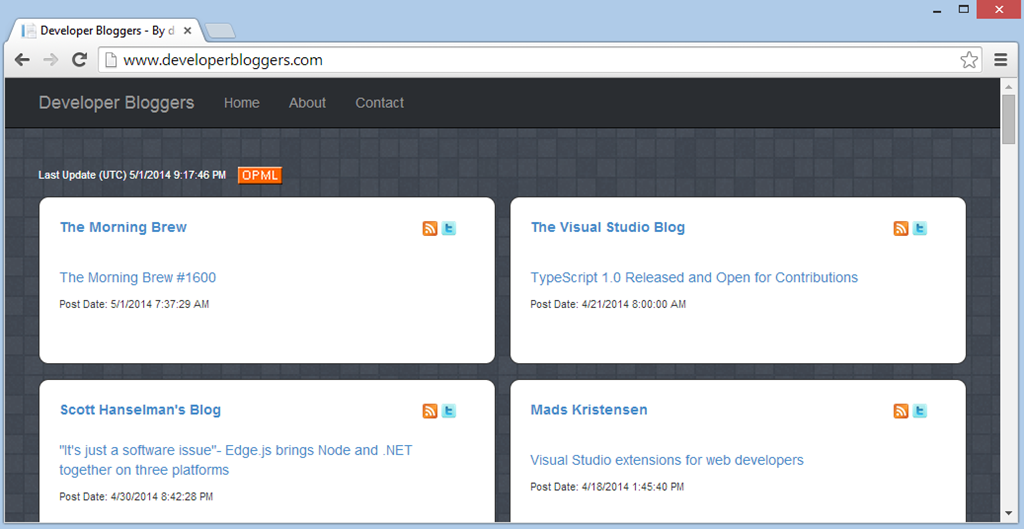1024x529 pixels.
Task: Open The Morning Brew RSS feed icon
Action: [x=430, y=229]
